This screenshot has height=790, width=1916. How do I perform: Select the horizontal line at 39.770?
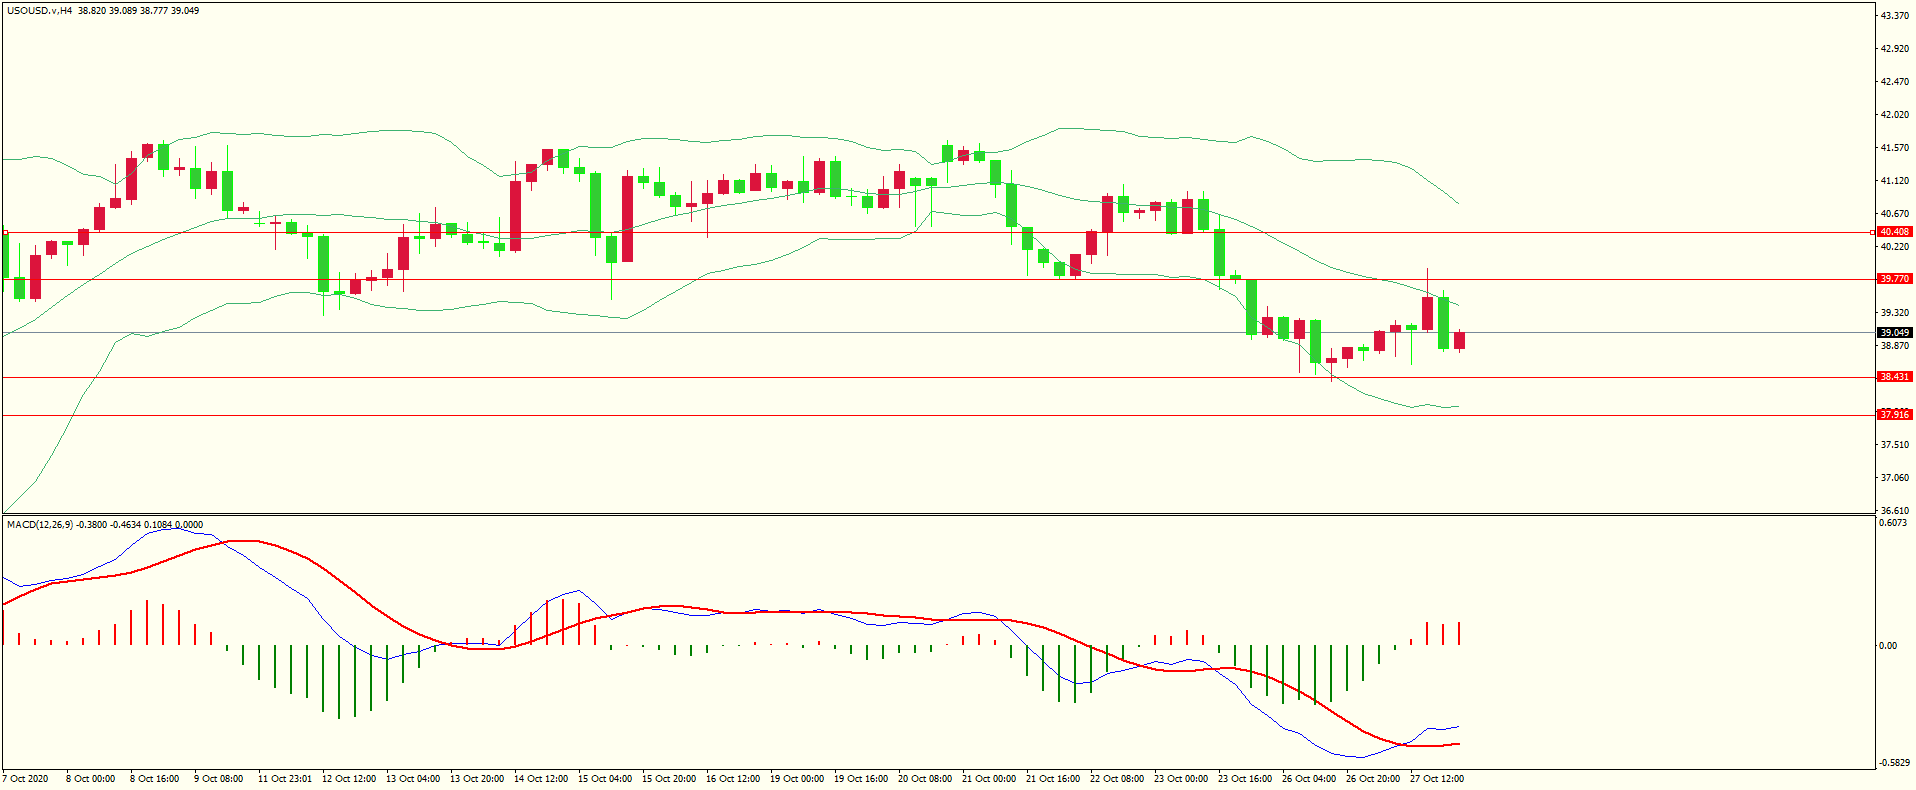937,280
